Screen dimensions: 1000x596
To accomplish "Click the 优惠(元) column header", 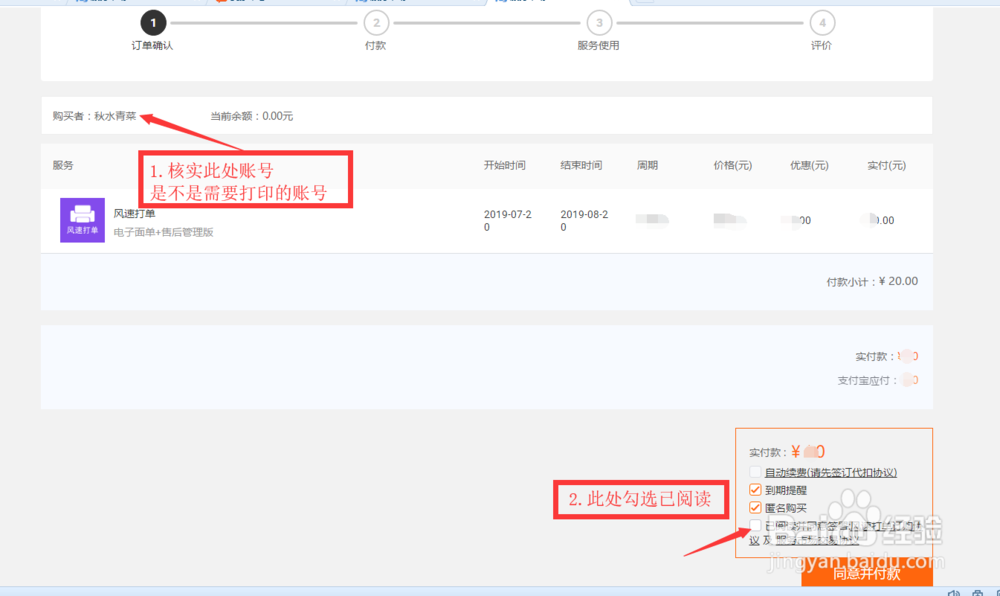I will pos(809,165).
